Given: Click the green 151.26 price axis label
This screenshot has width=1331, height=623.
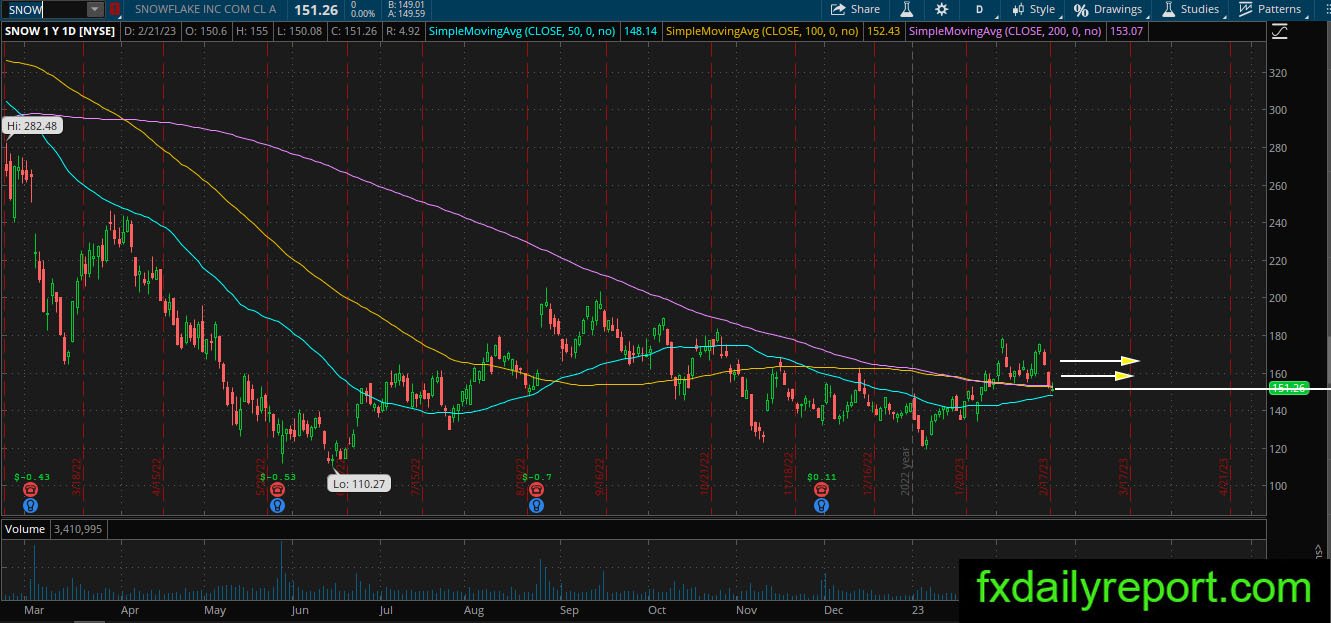Looking at the screenshot, I should (1288, 388).
